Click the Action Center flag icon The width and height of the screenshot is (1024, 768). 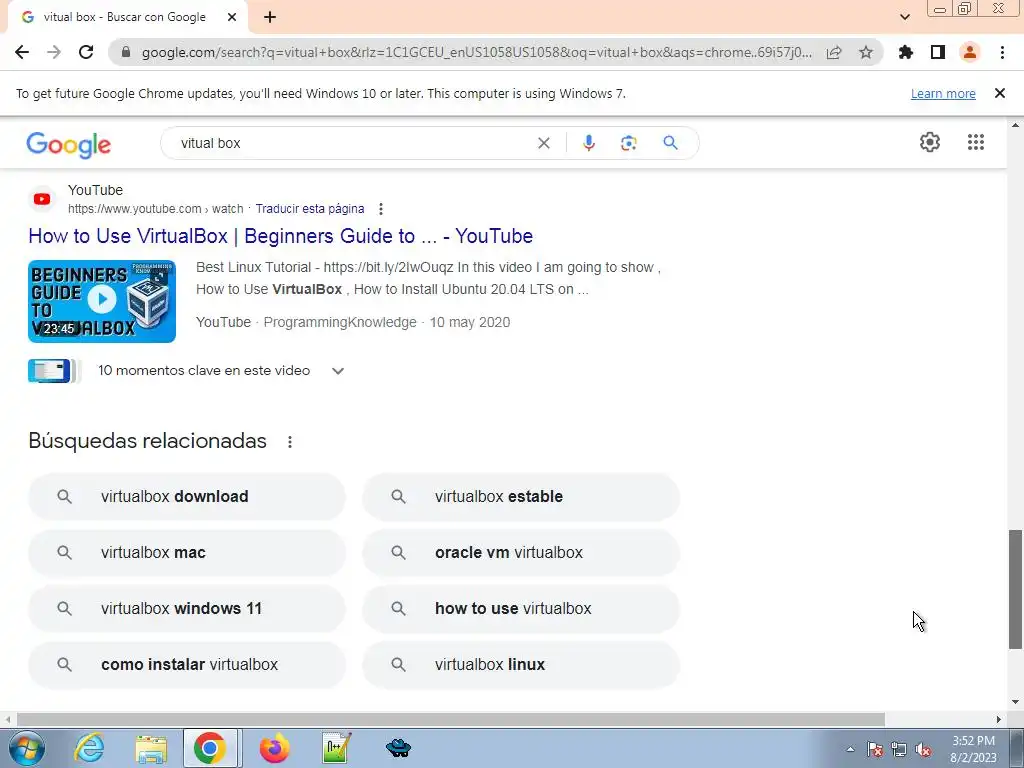point(875,749)
